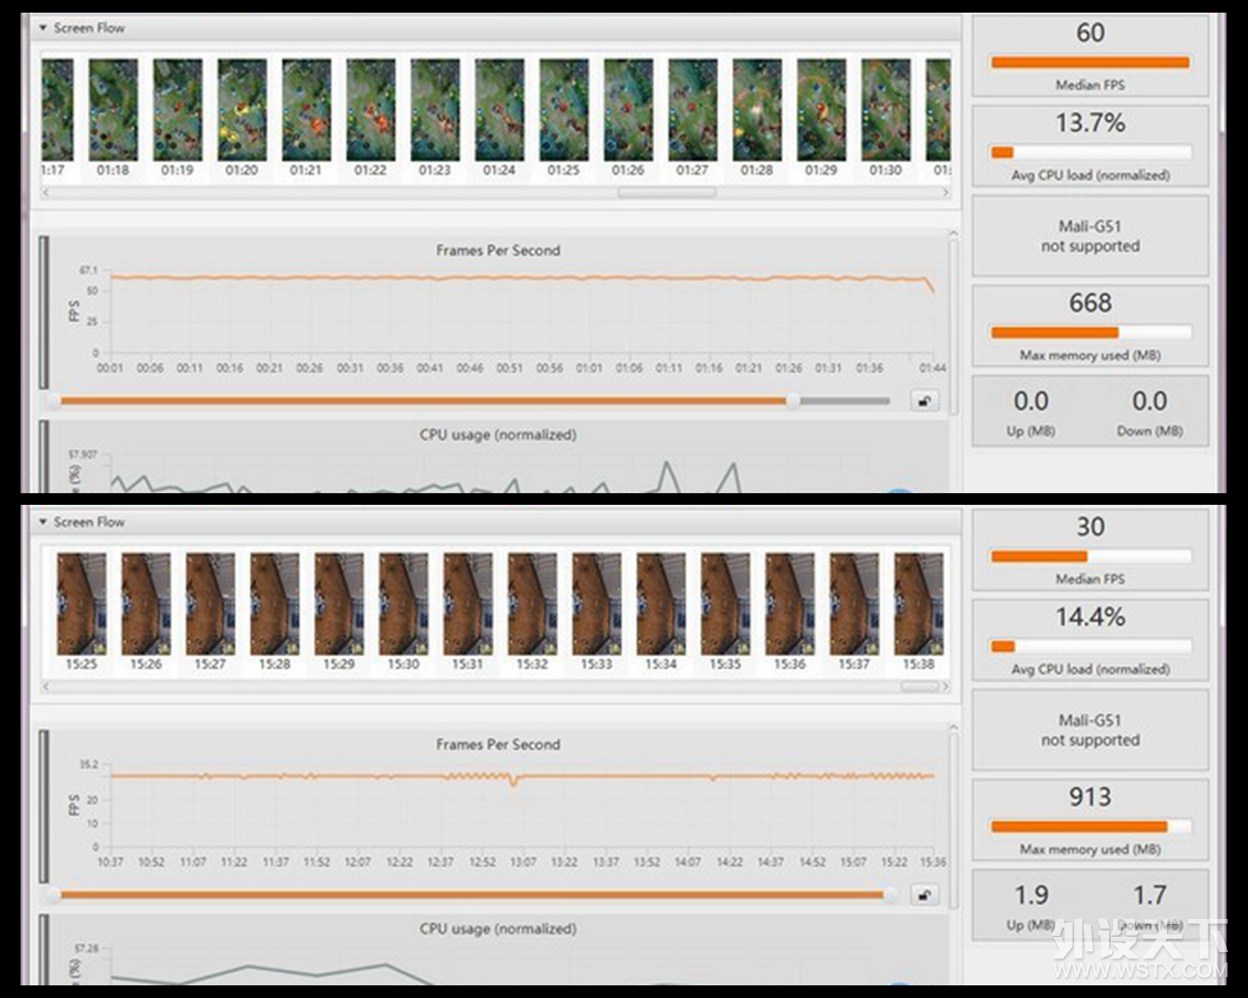This screenshot has height=998, width=1248.
Task: Choose the 15:32 basketball court screenshot
Action: [x=532, y=604]
